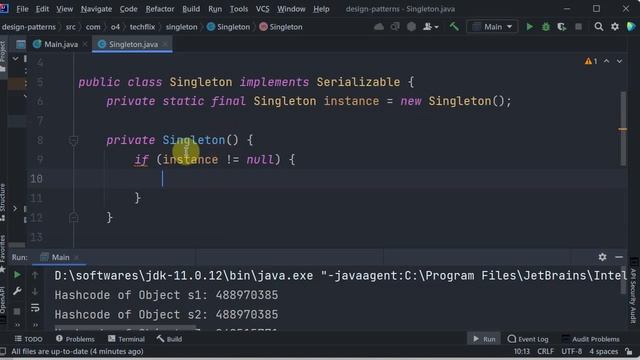This screenshot has height=360, width=640.
Task: Start debugging with the green bug icon
Action: 546,27
